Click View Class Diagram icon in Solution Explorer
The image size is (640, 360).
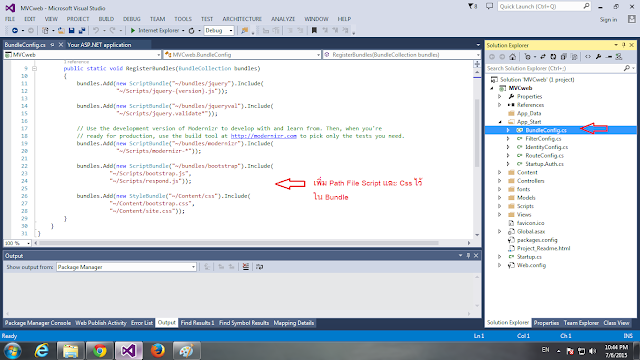[619, 57]
